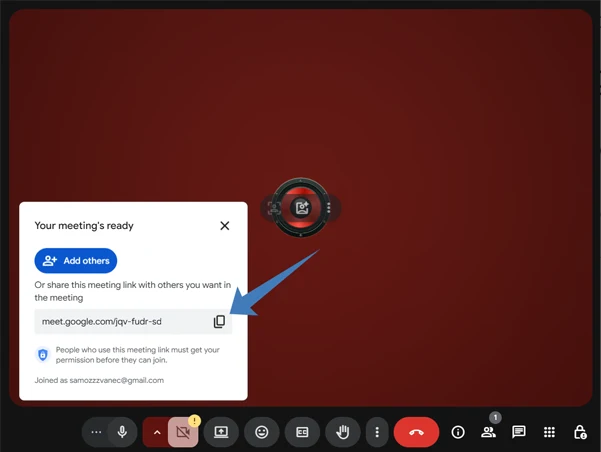This screenshot has width=601, height=452.
Task: Toggle the camera on or off
Action: [x=183, y=432]
